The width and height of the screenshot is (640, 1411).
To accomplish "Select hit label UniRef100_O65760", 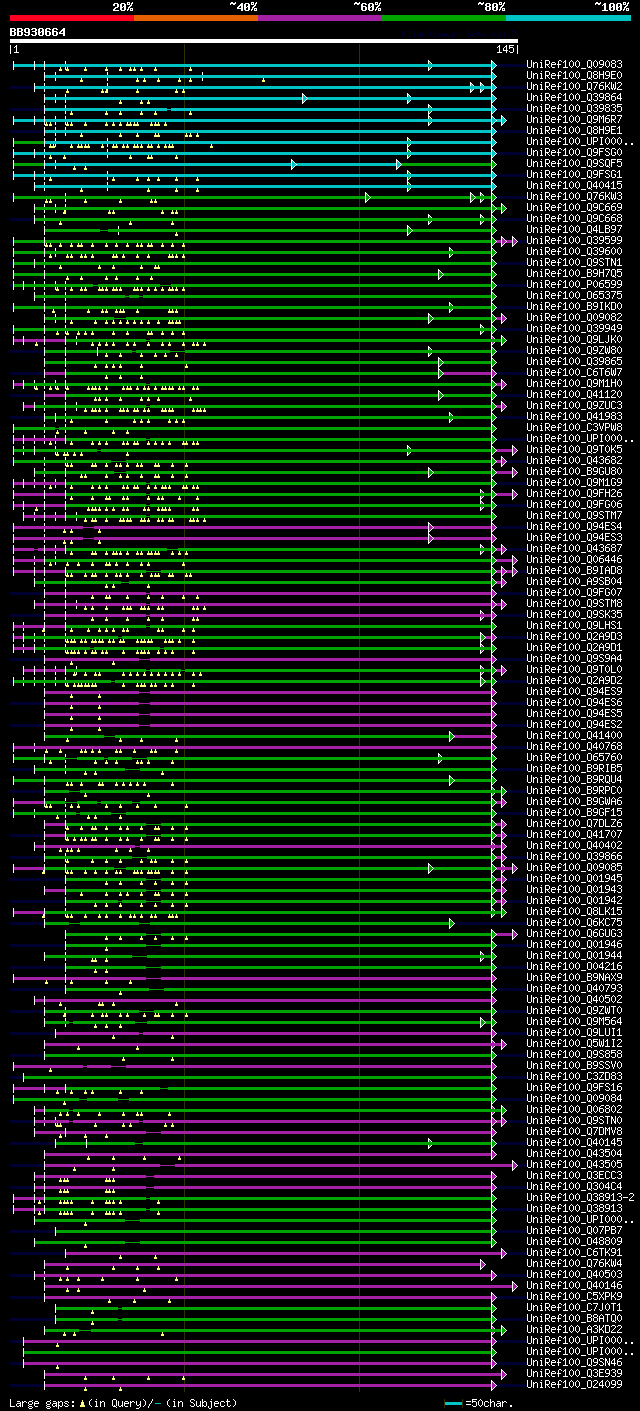I will coord(574,757).
